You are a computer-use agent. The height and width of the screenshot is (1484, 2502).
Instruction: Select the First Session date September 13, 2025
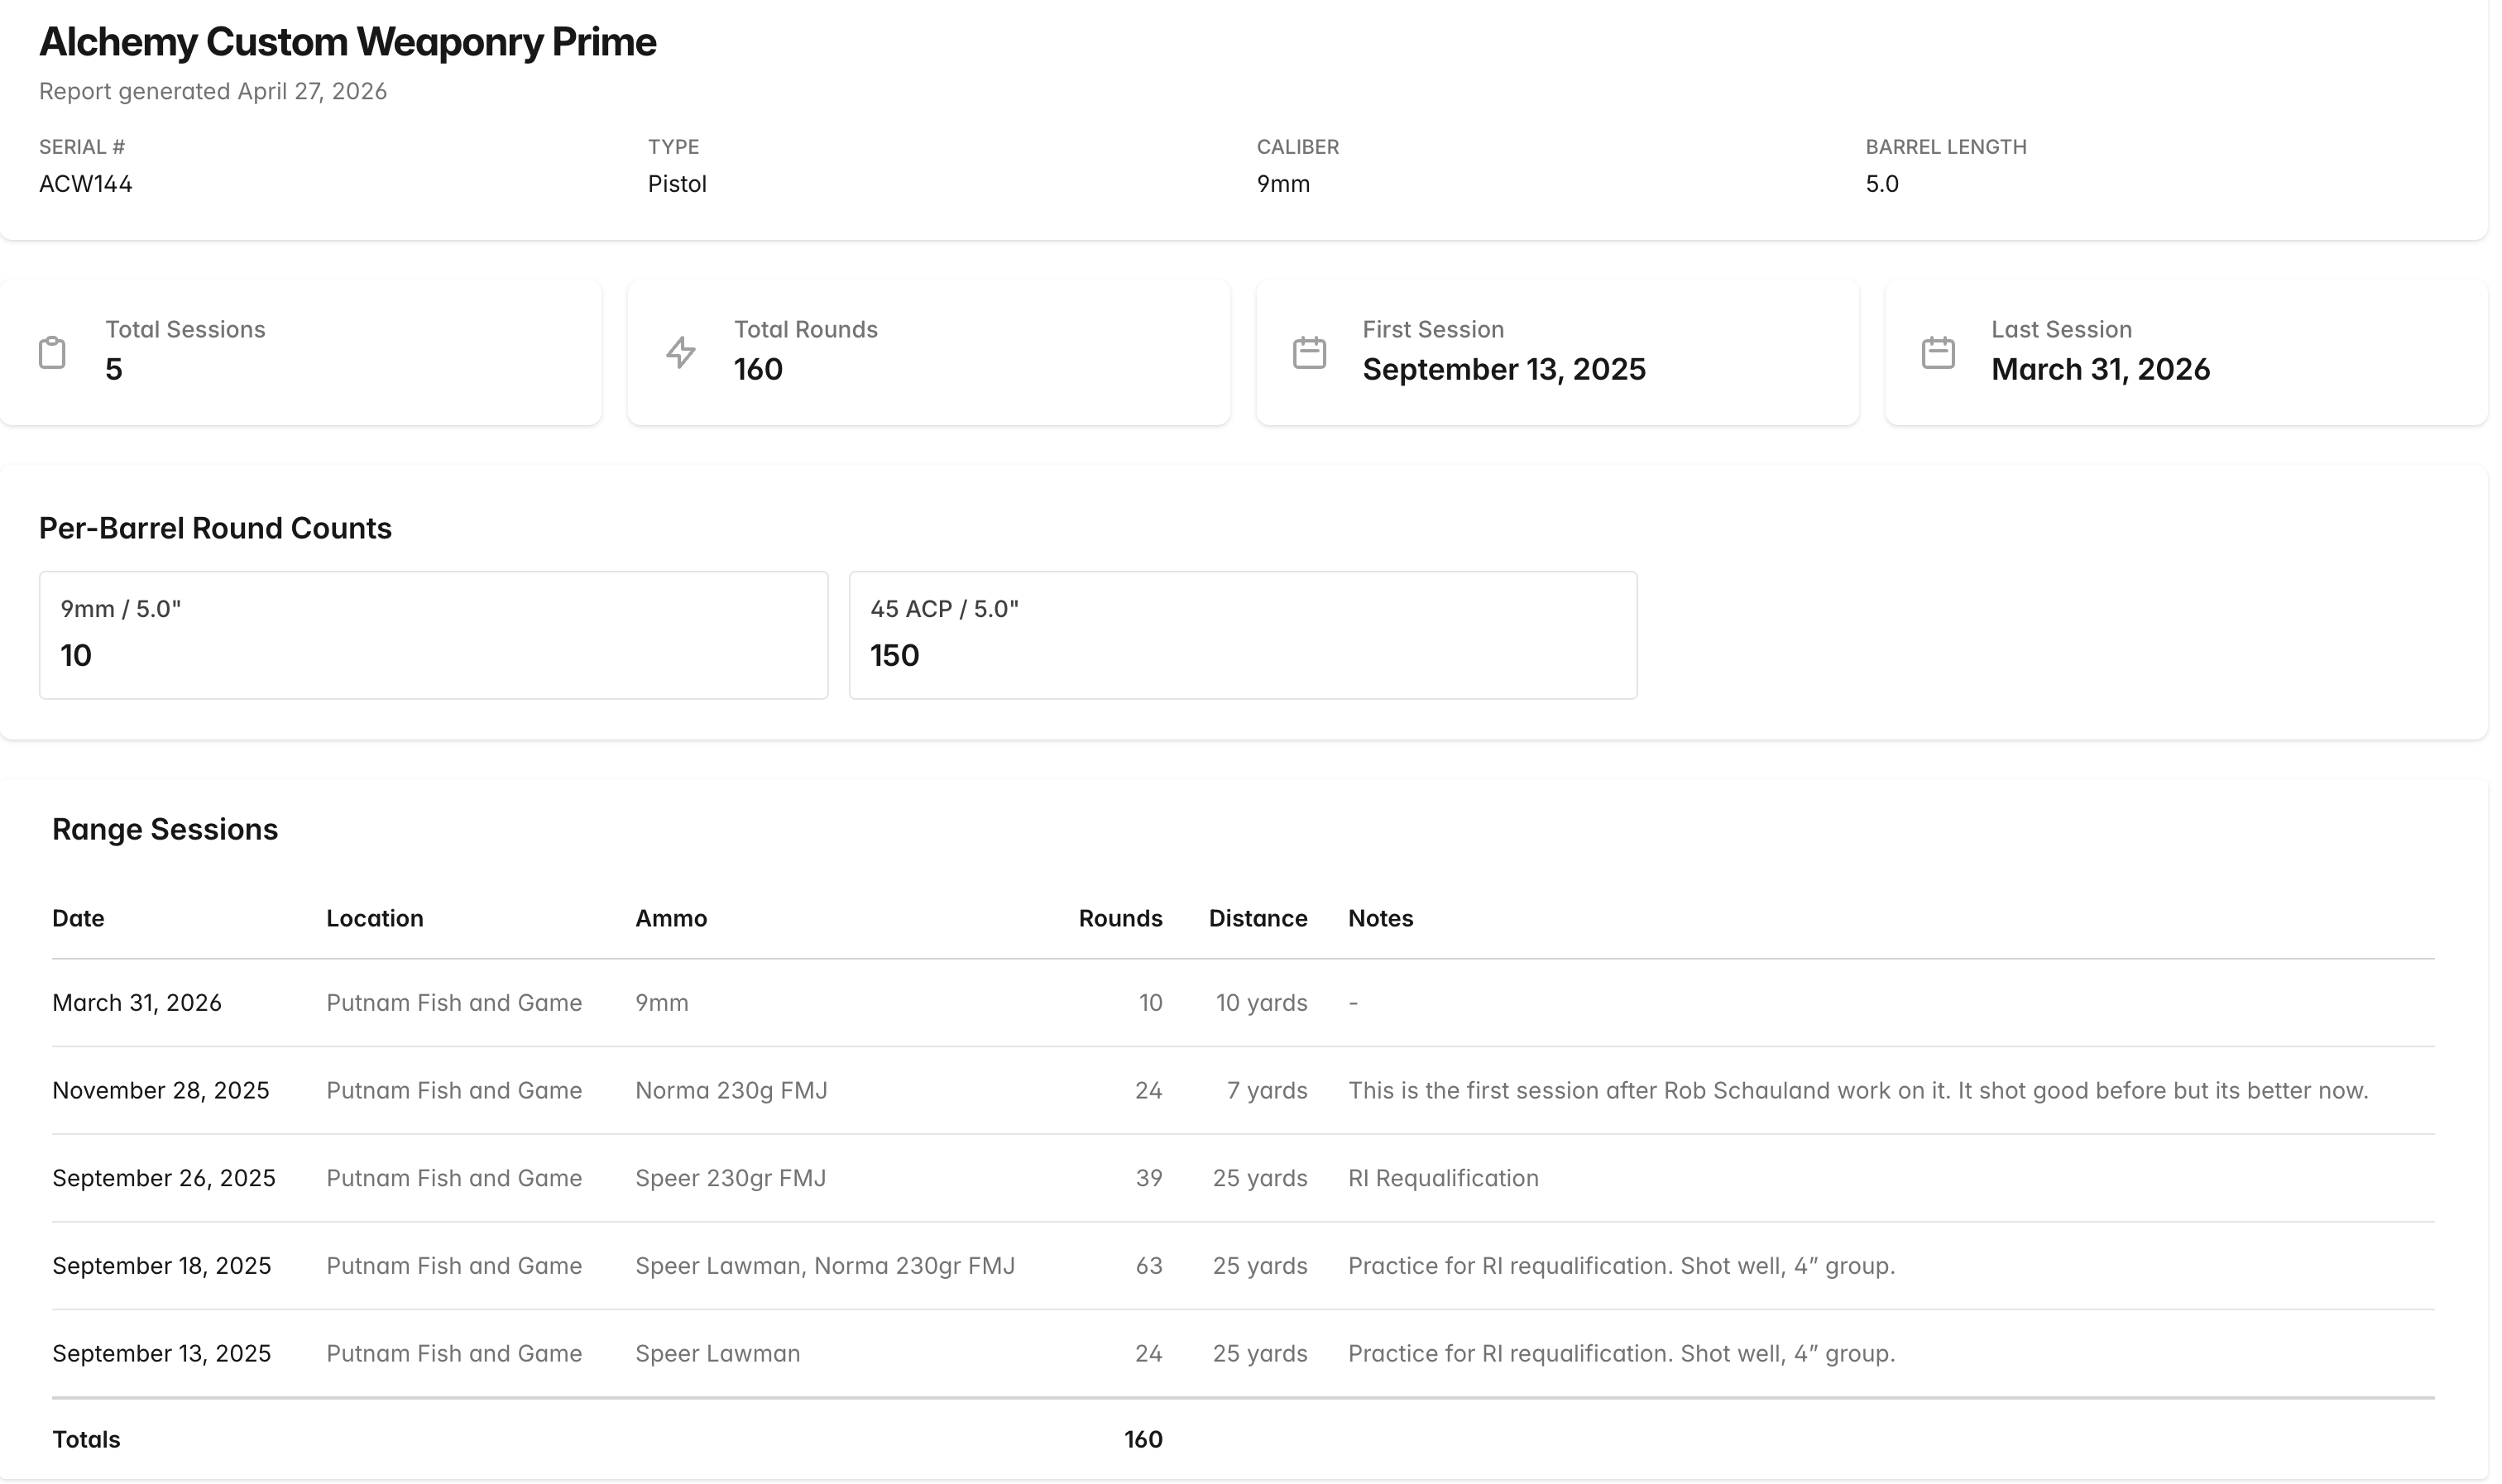tap(1504, 370)
